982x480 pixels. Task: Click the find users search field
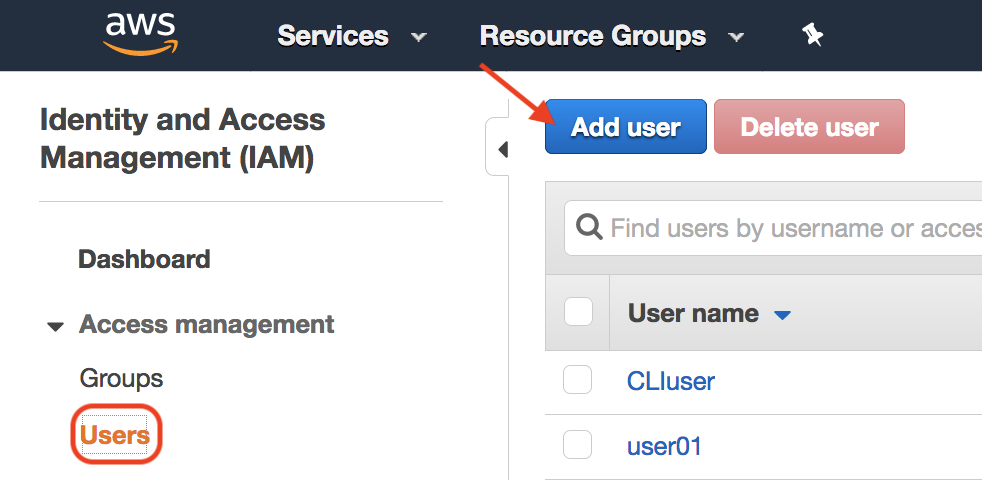coord(773,228)
